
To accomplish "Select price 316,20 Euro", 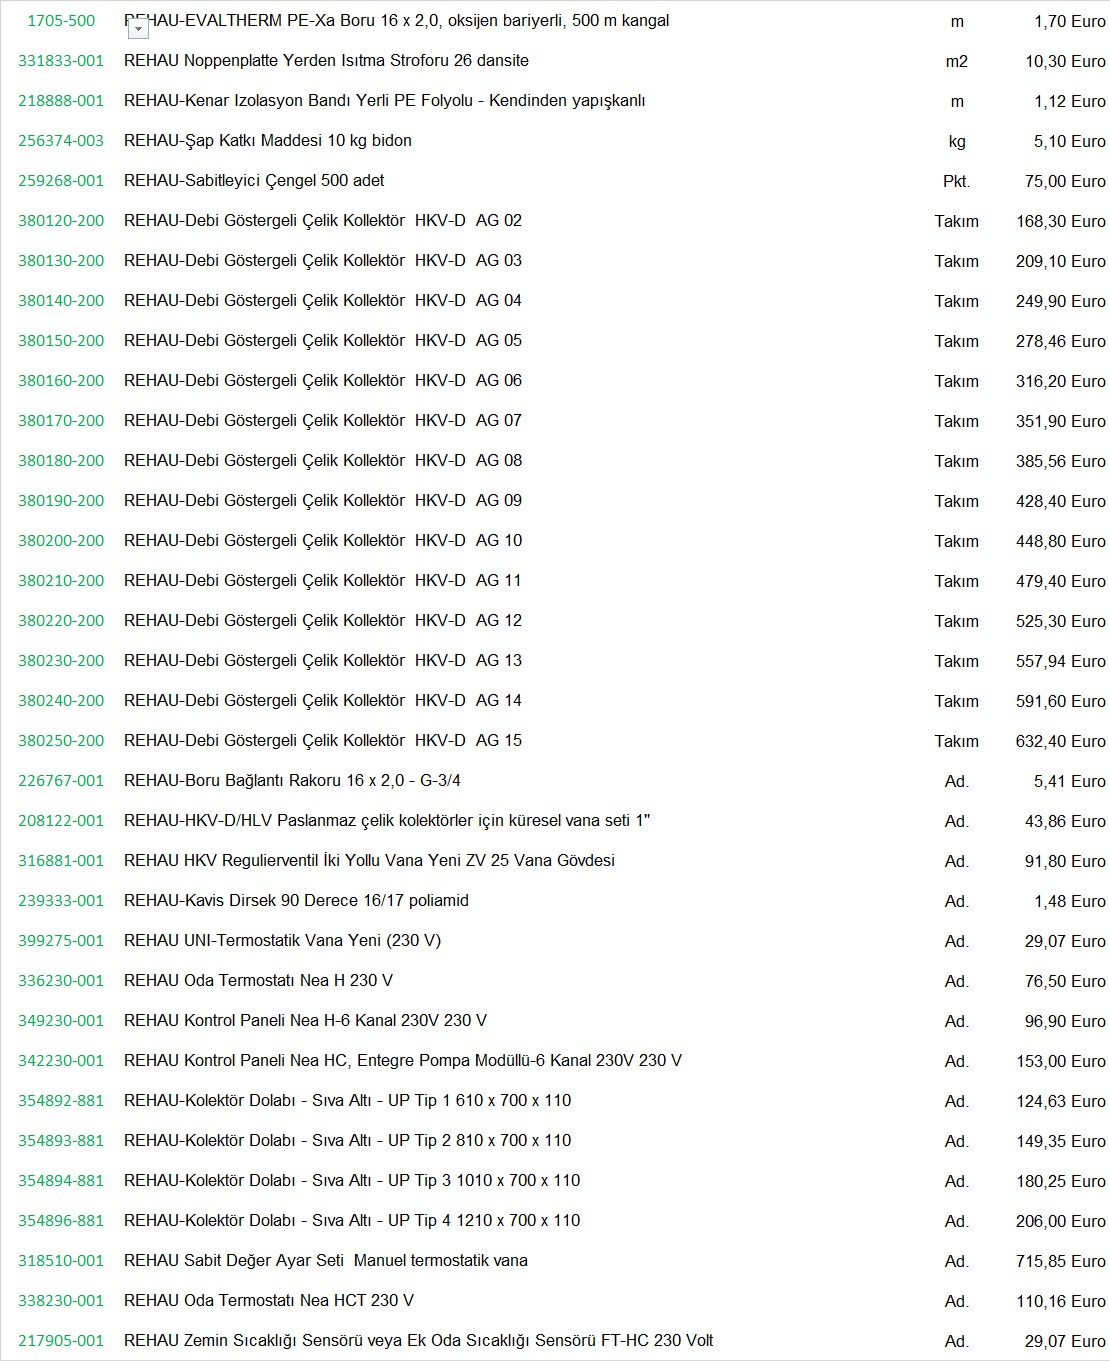I will coord(1061,381).
